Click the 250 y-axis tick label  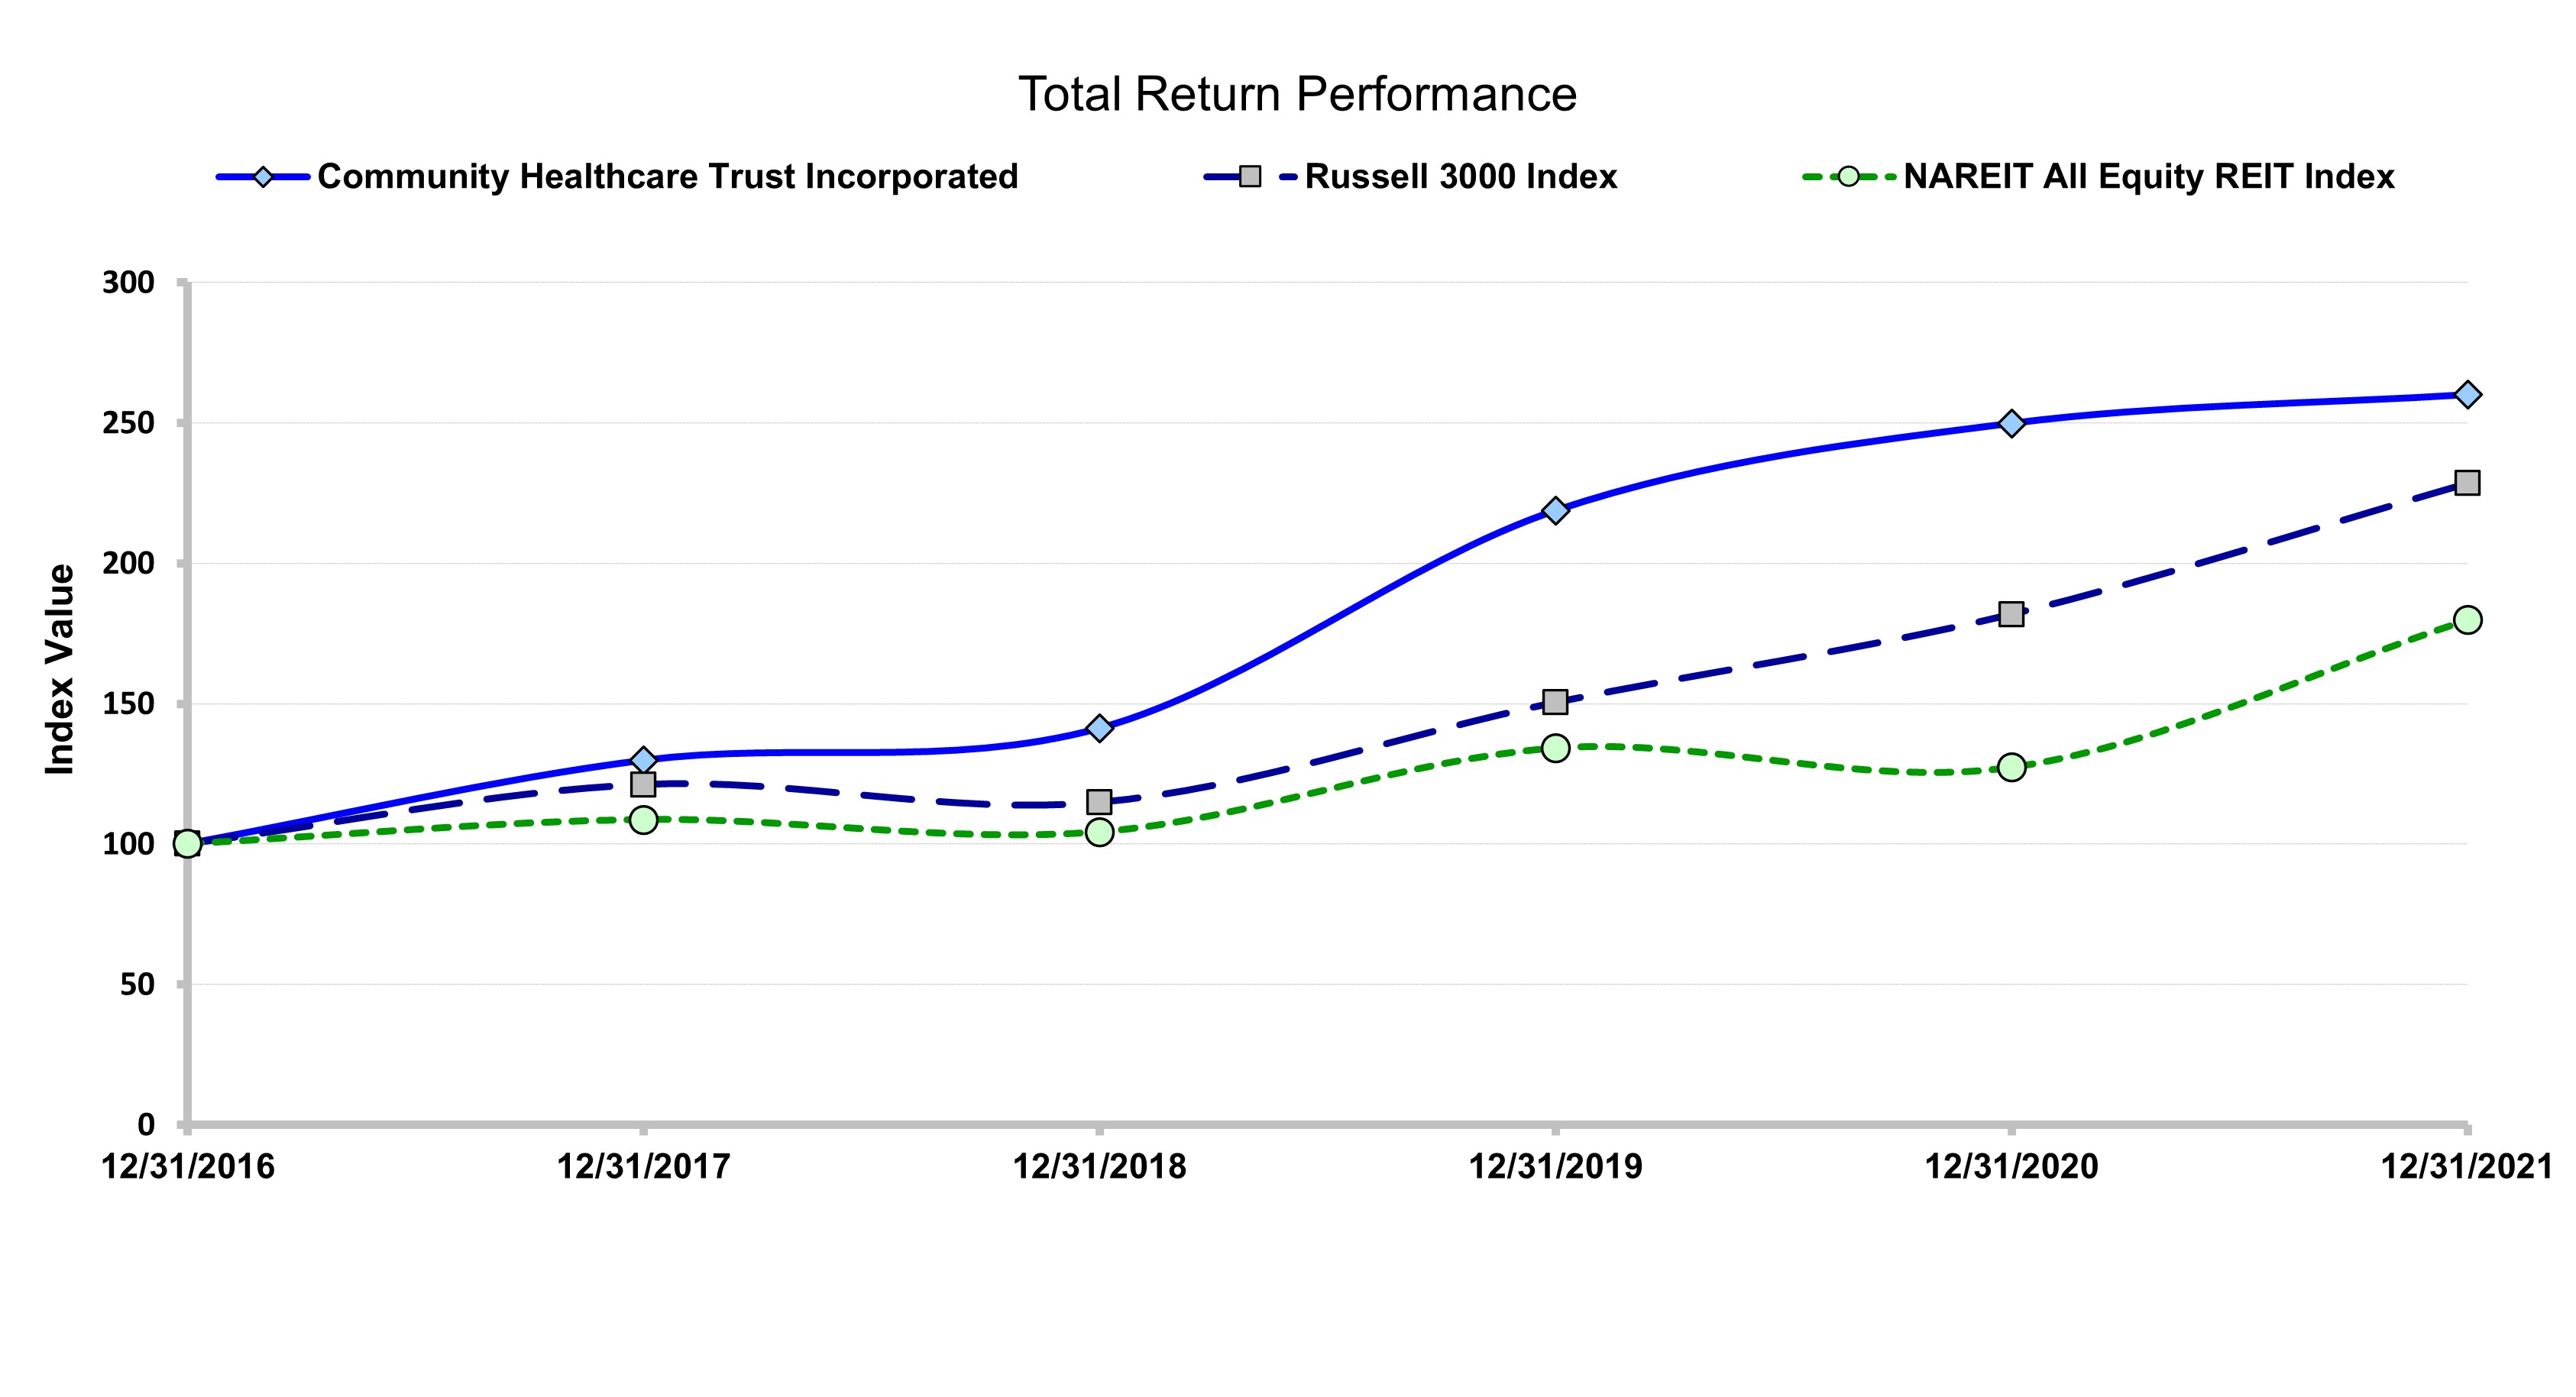coord(128,423)
